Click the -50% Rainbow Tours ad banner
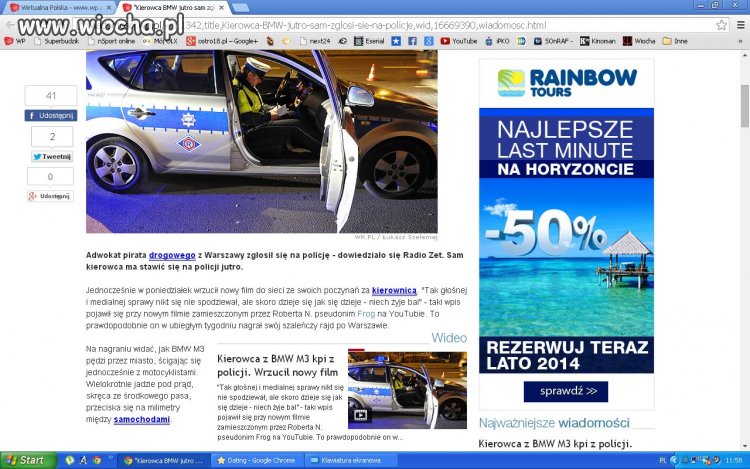Viewport: 750px width, 469px height. (x=566, y=234)
